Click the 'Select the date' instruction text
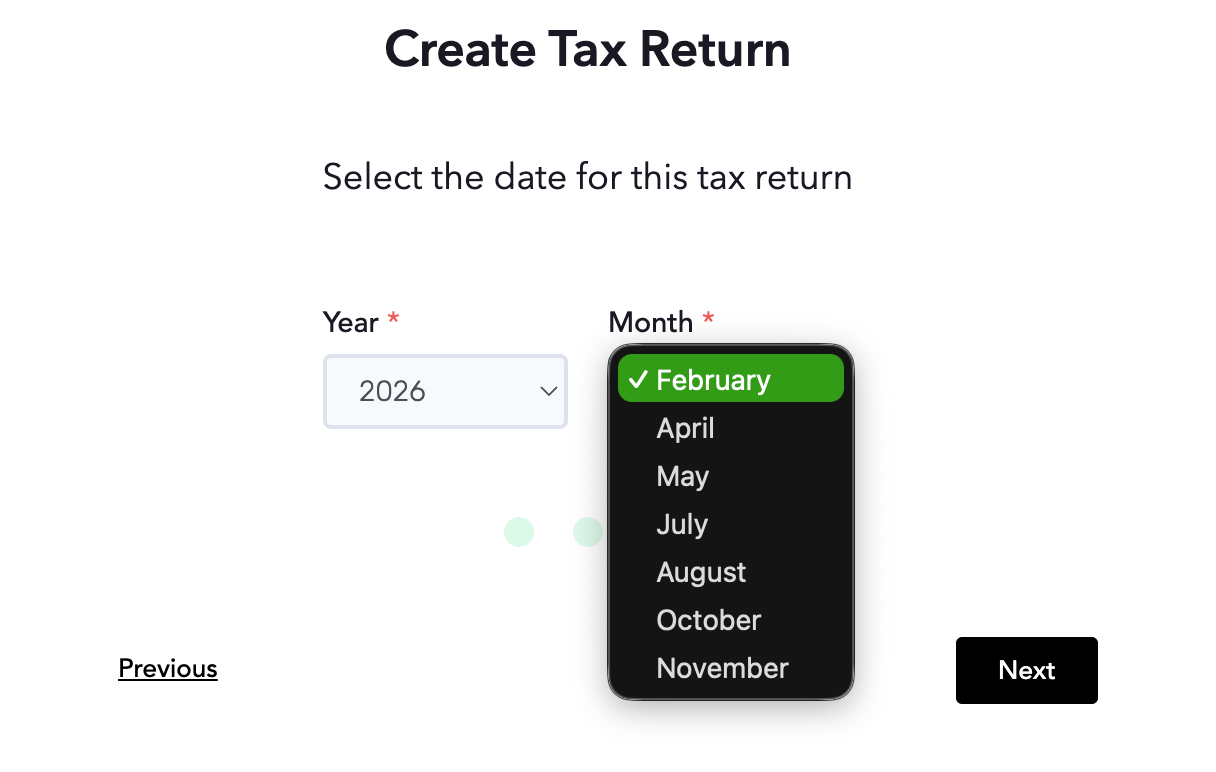1216x772 pixels. (588, 178)
